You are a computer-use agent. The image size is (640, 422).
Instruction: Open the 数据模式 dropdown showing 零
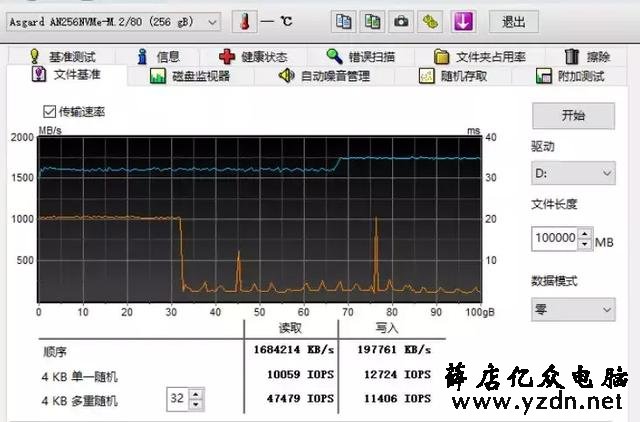(x=573, y=310)
